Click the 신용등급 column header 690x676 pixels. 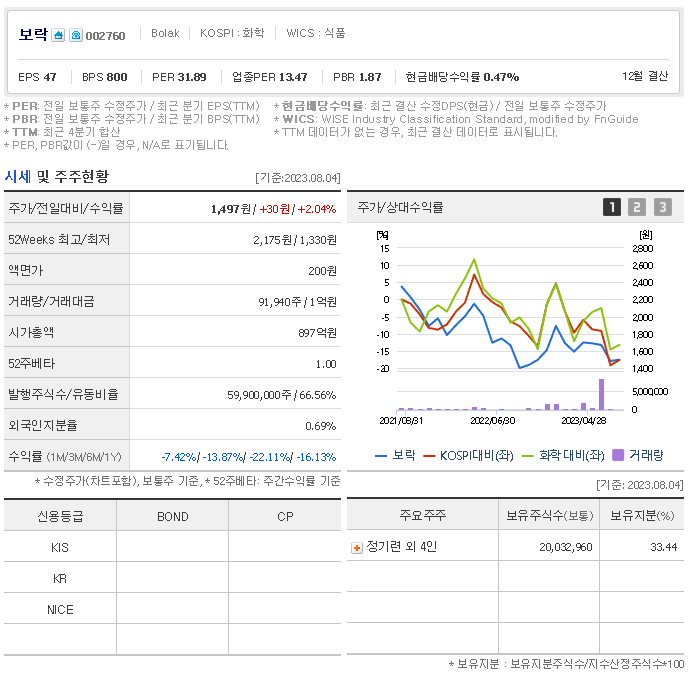60,516
